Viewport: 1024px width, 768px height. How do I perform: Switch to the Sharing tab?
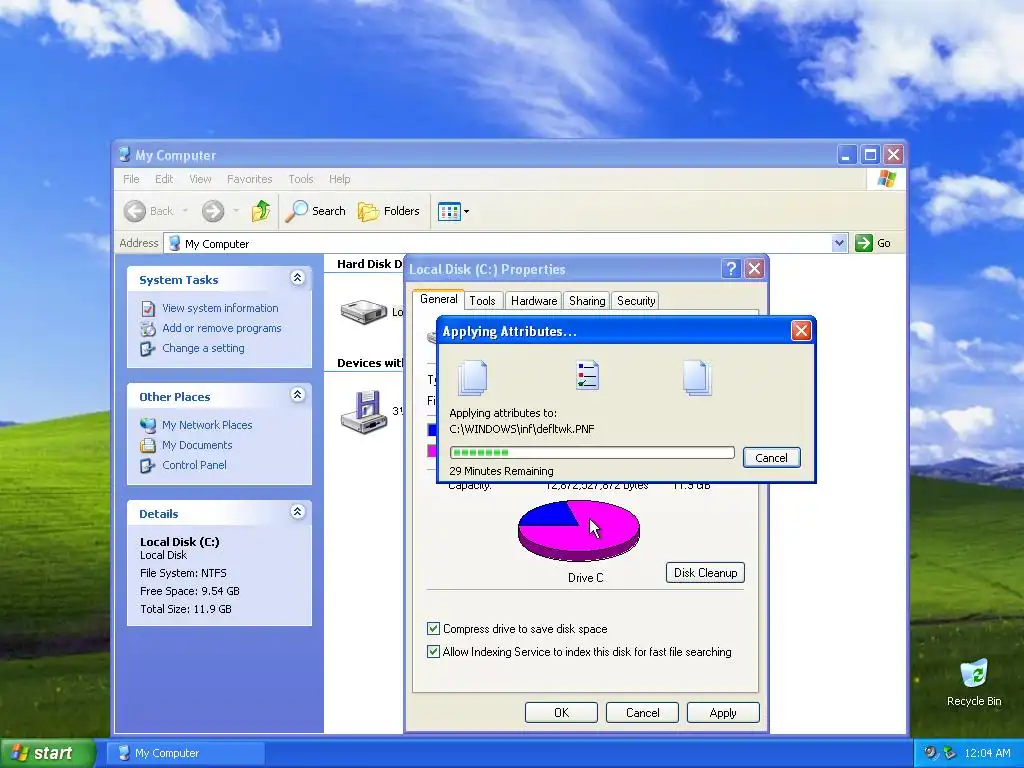586,300
